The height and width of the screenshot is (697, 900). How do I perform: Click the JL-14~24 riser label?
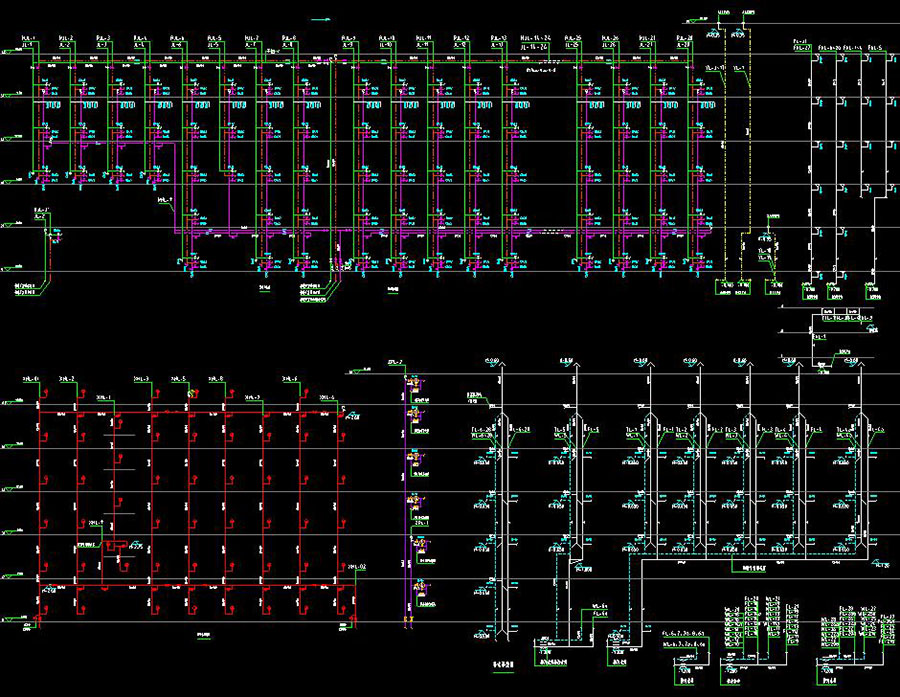pos(536,45)
